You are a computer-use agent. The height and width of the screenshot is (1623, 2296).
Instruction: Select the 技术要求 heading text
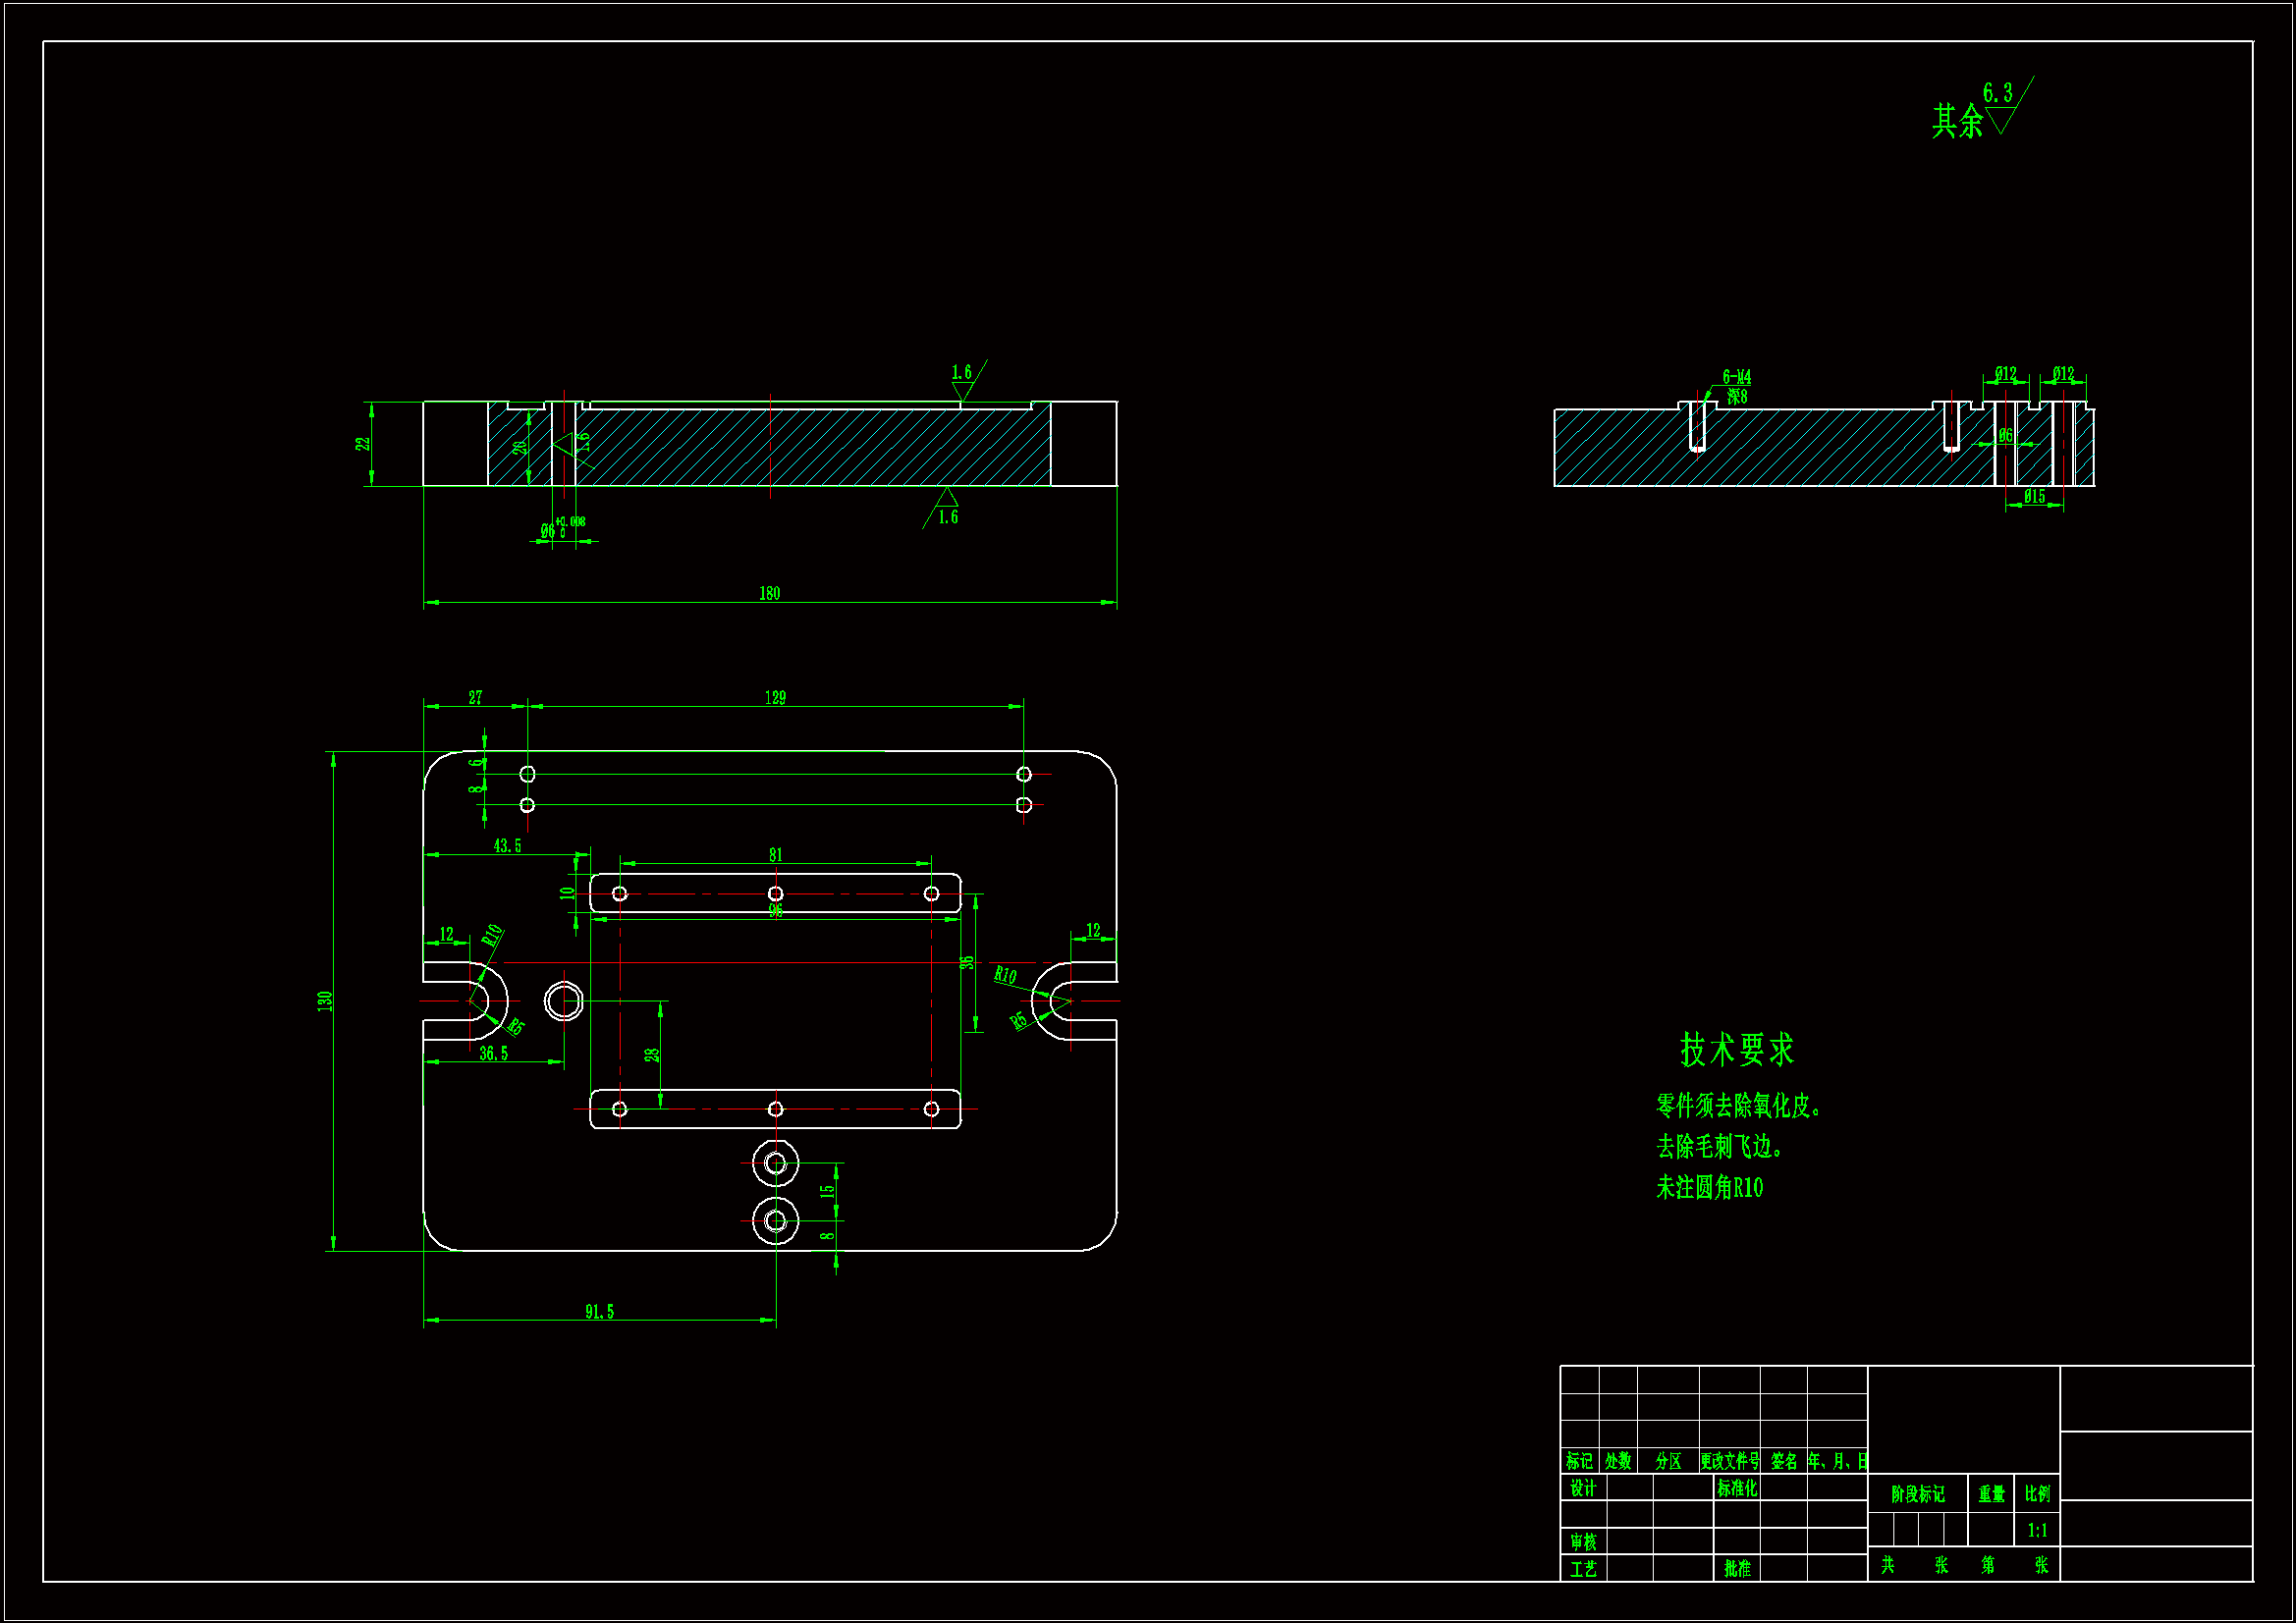(x=1737, y=1050)
